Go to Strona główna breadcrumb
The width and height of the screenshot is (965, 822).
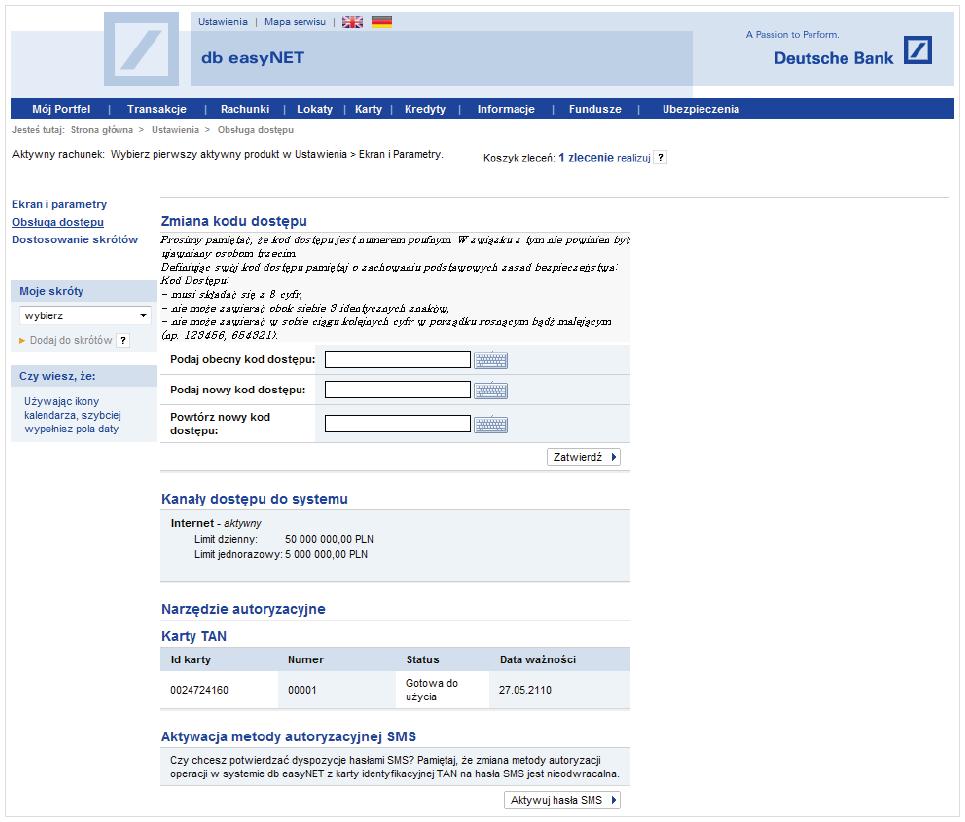click(102, 130)
